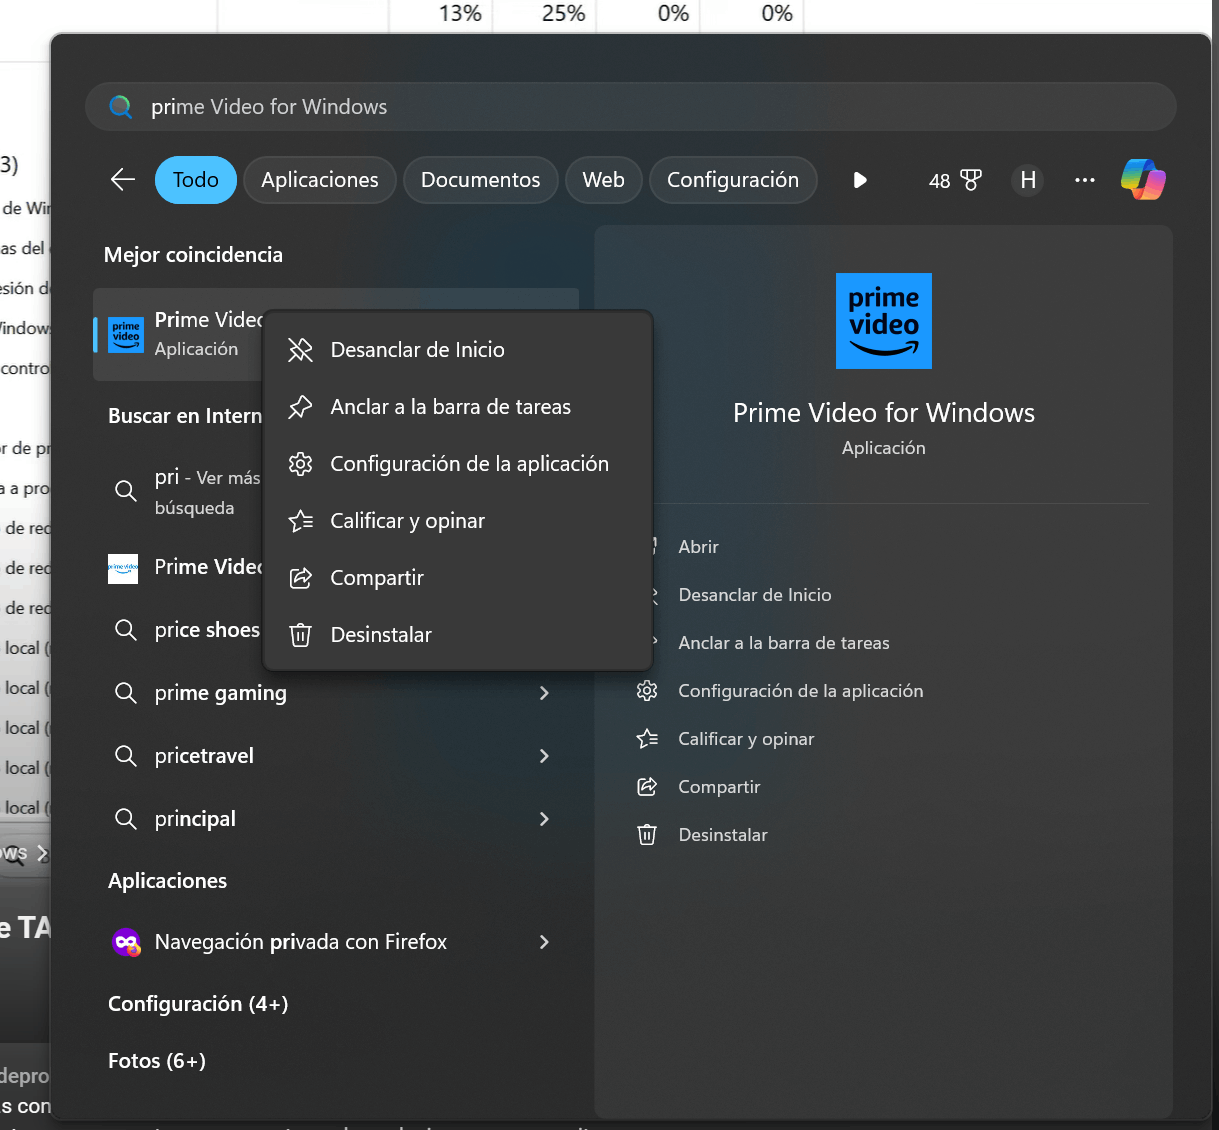Click the trash icon in context menu

(x=300, y=635)
